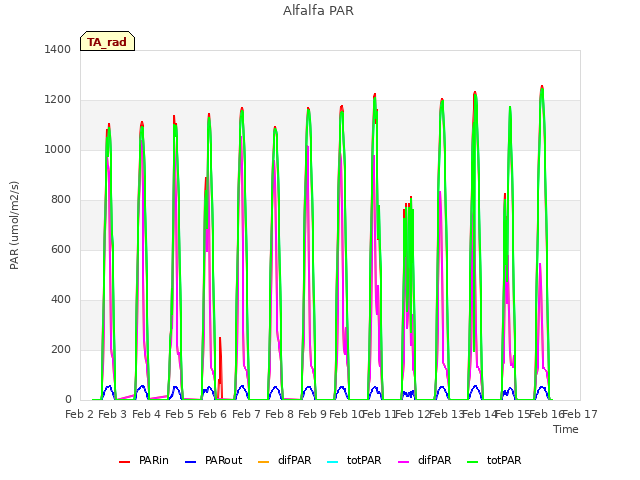Select the PARin legend label
The width and height of the screenshot is (640, 480).
tap(154, 460)
